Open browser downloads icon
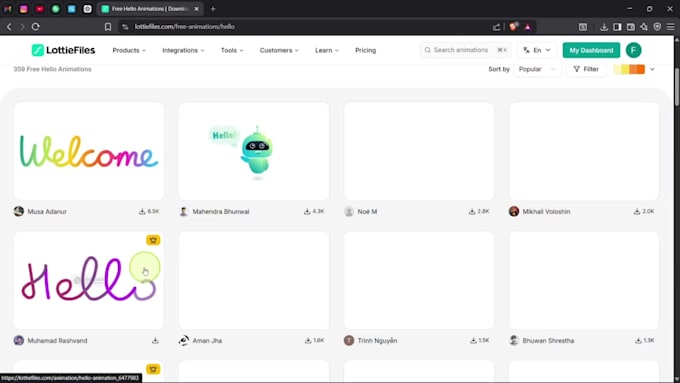Image resolution: width=680 pixels, height=383 pixels. 604,27
